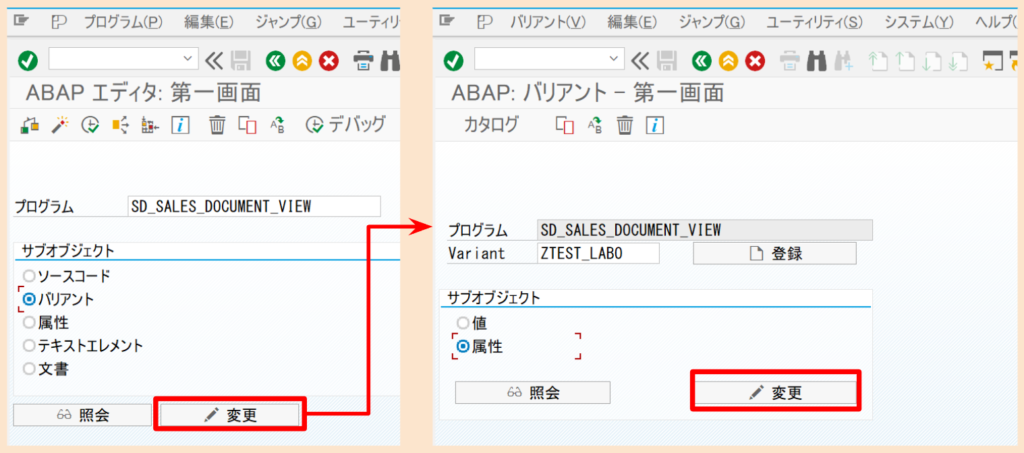Select バリアント radio button
The width and height of the screenshot is (1024, 453).
pyautogui.click(x=29, y=300)
